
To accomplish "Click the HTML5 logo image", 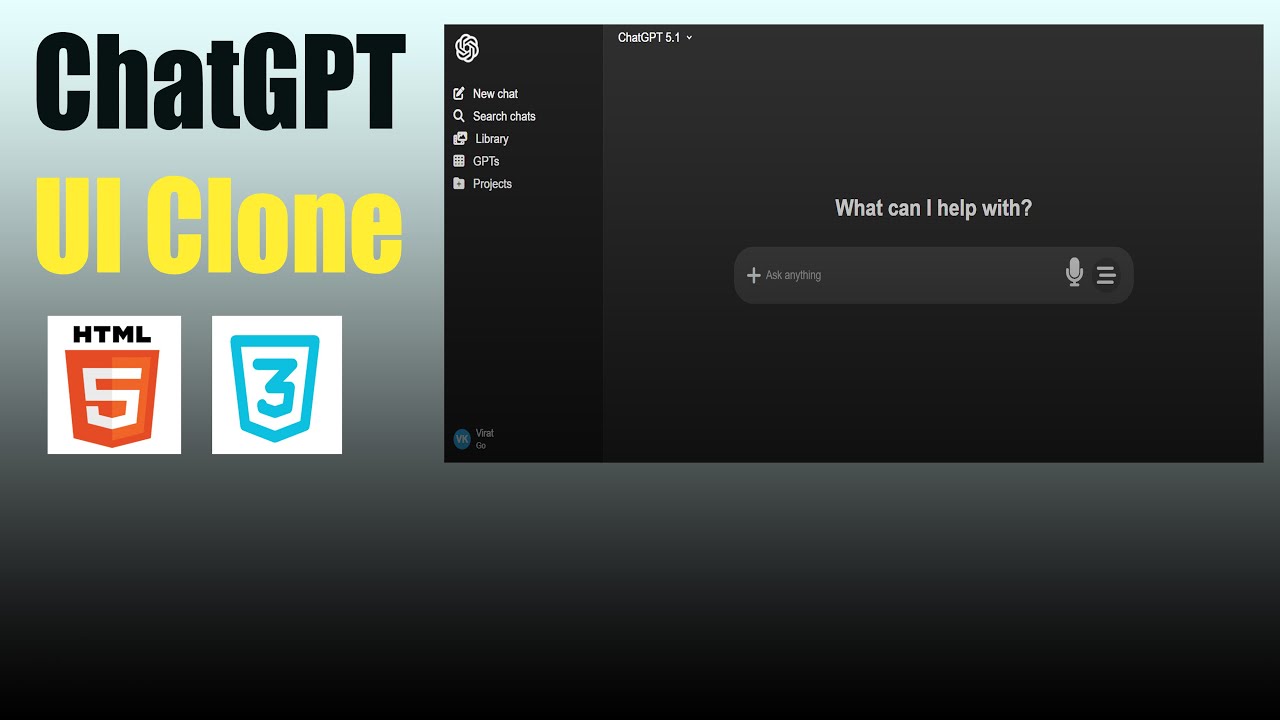I will [x=114, y=385].
